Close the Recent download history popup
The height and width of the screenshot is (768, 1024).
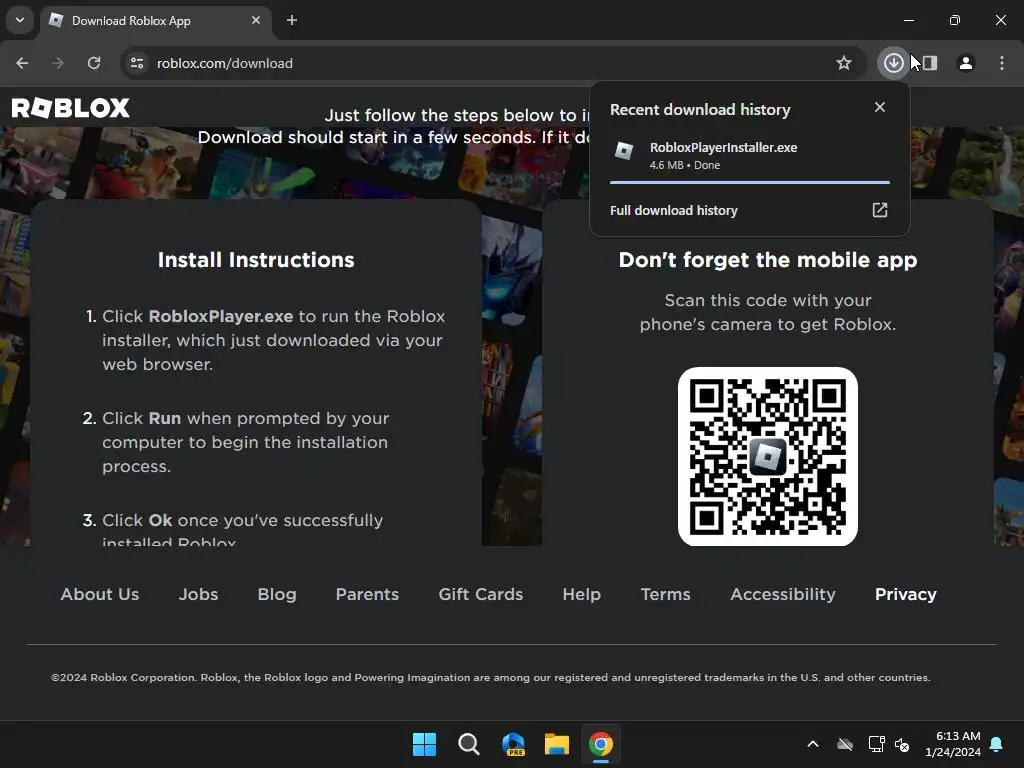point(880,107)
